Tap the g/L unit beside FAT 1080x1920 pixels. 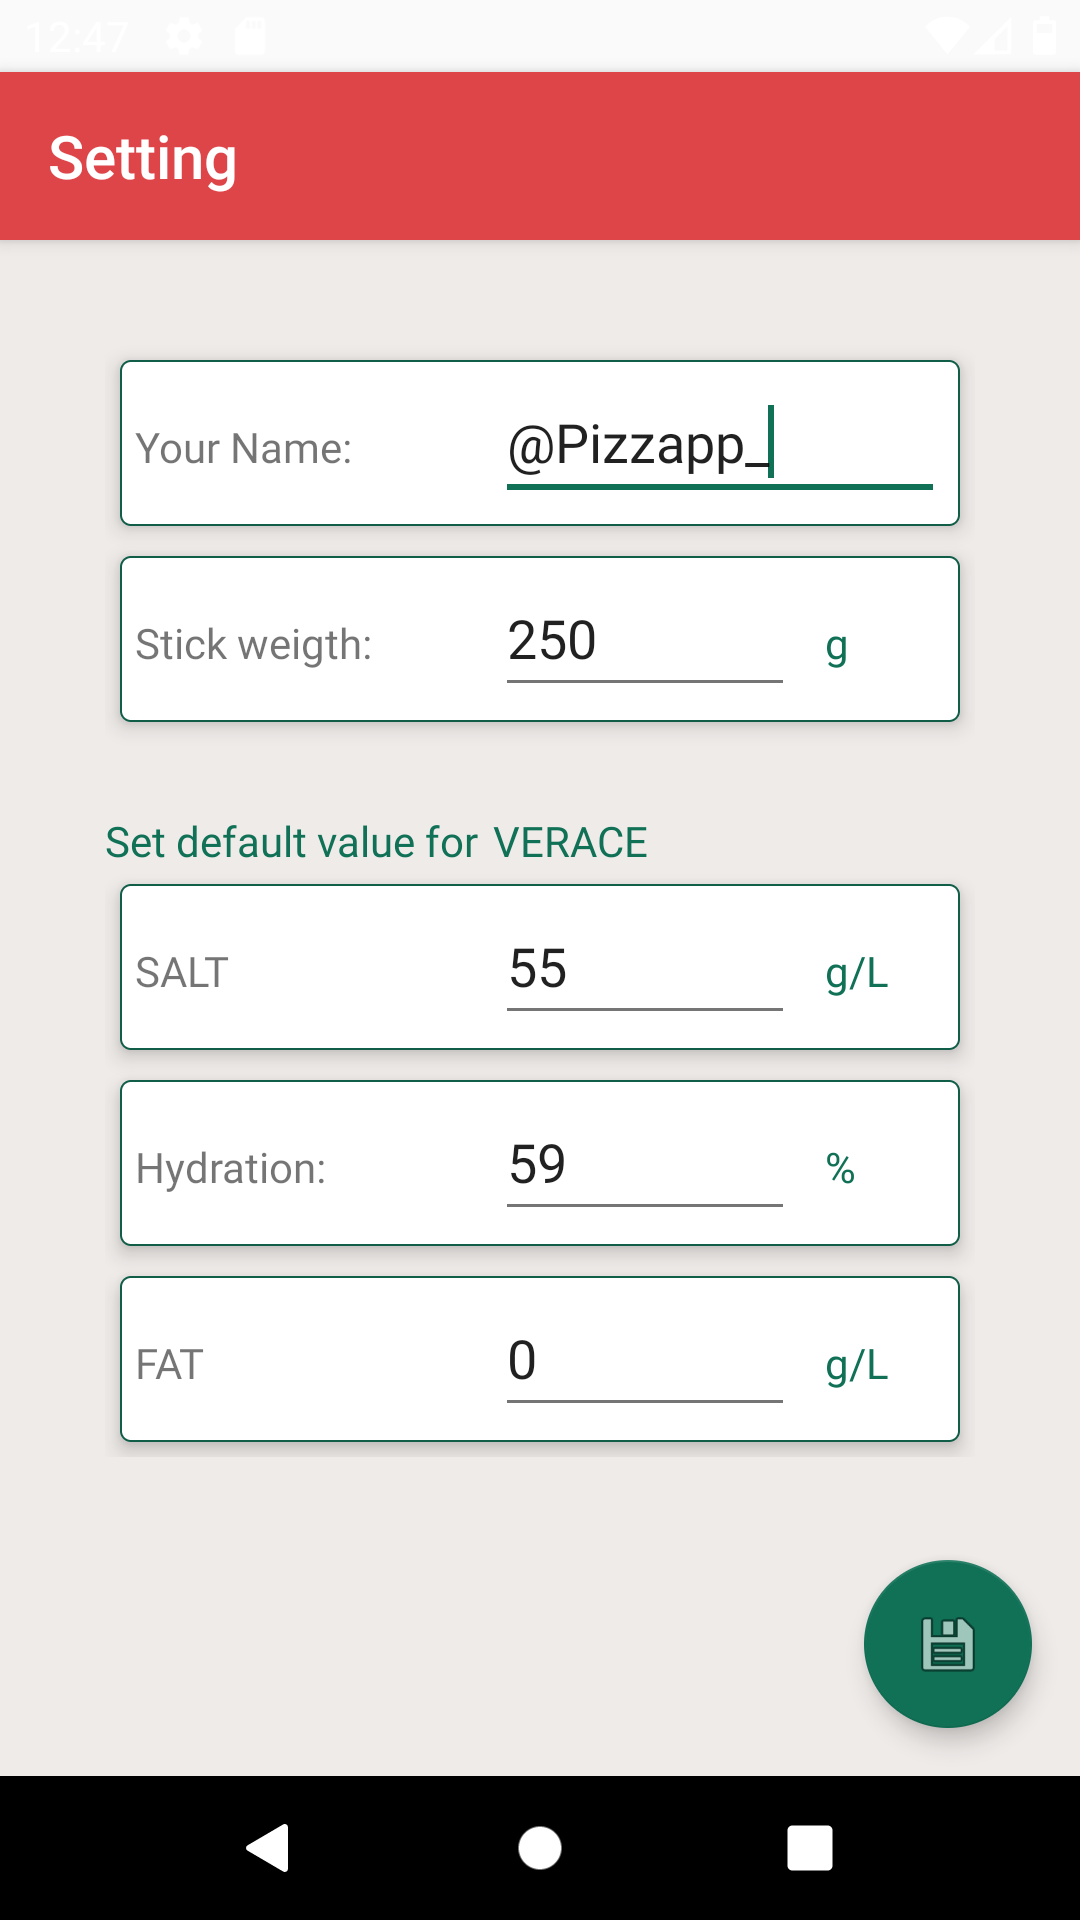(857, 1365)
